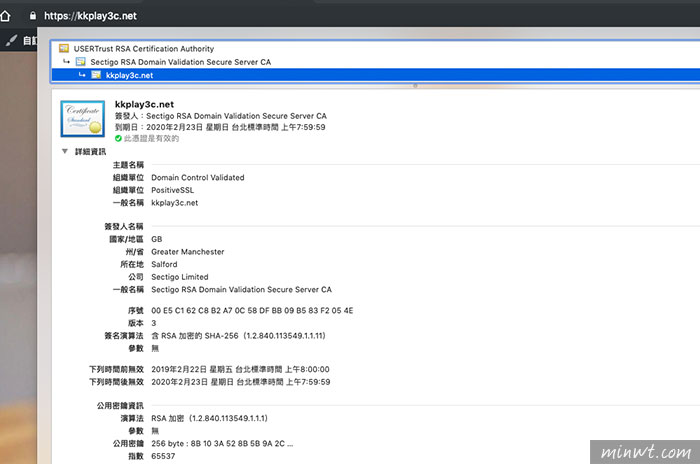
Task: Click the Sectigo intermediate certificate icon
Action: [x=80, y=62]
